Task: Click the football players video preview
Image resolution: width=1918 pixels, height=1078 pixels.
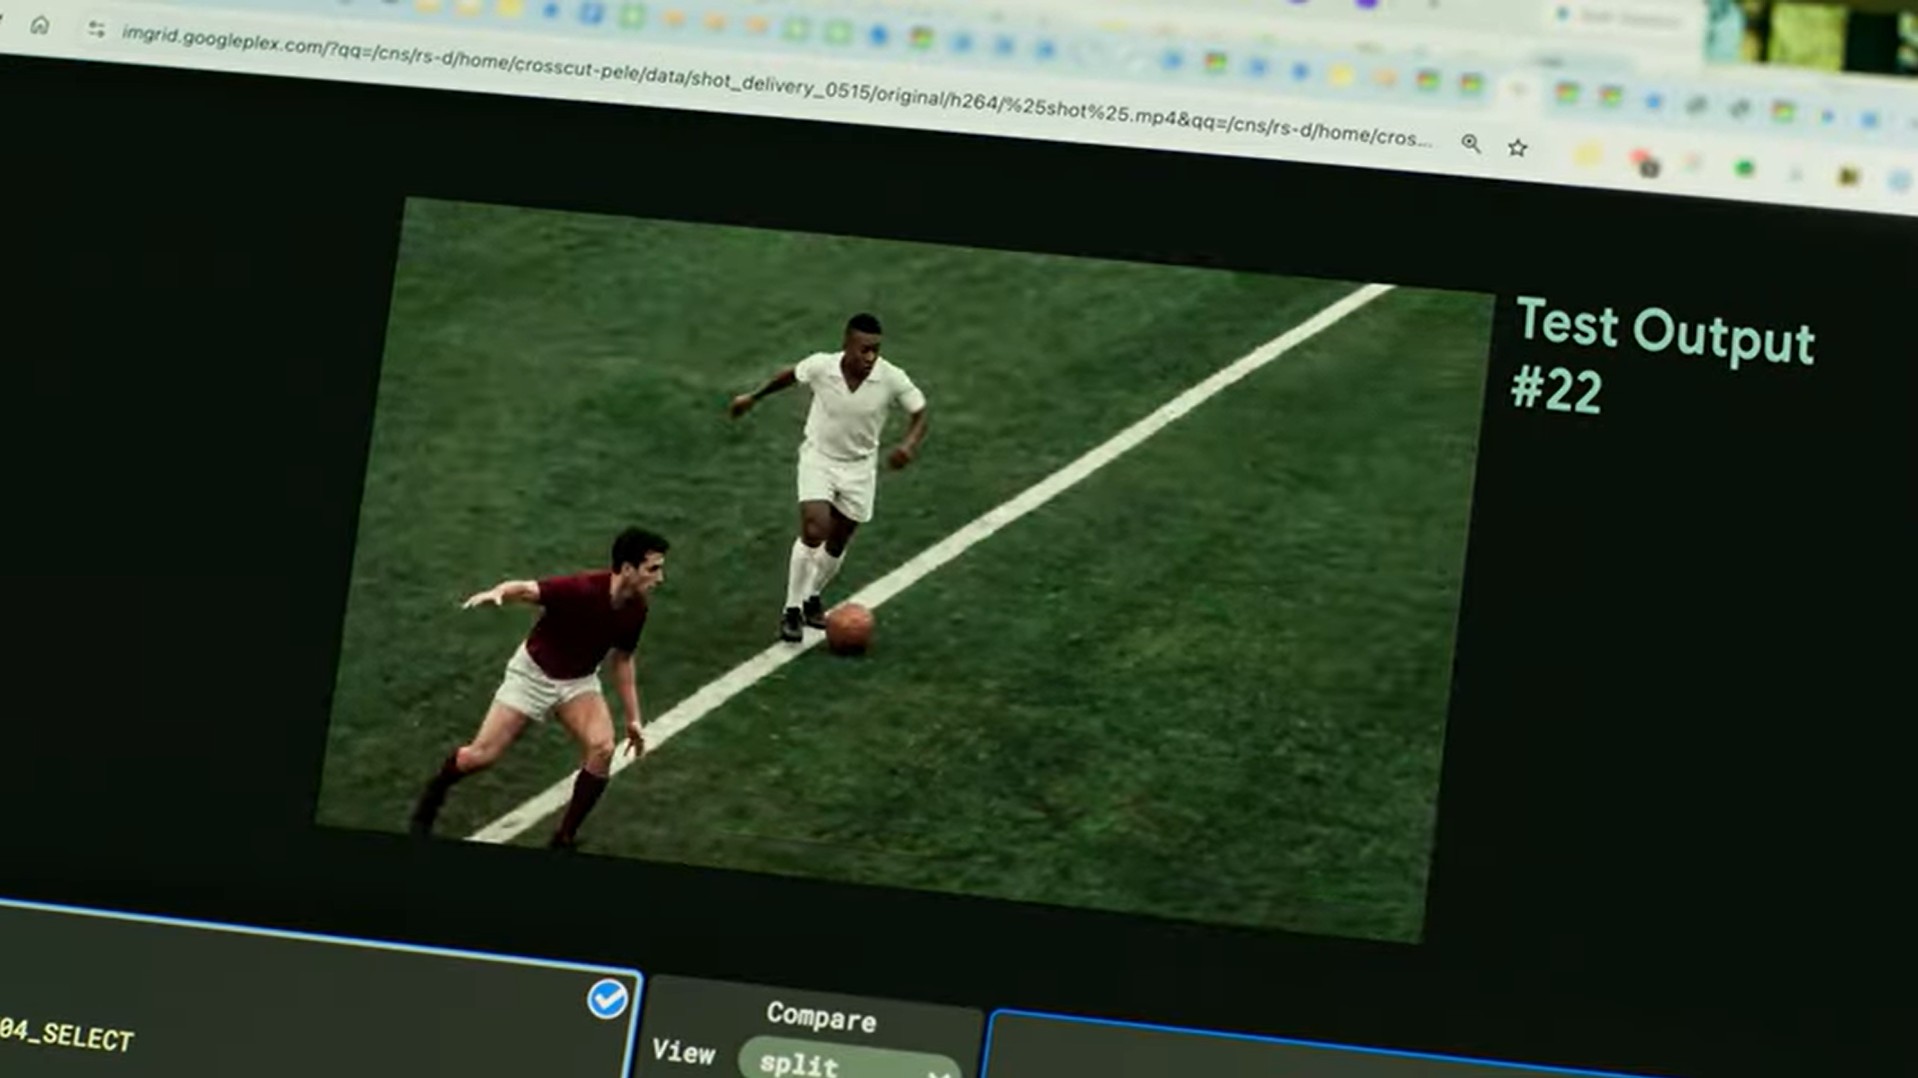Action: 905,569
